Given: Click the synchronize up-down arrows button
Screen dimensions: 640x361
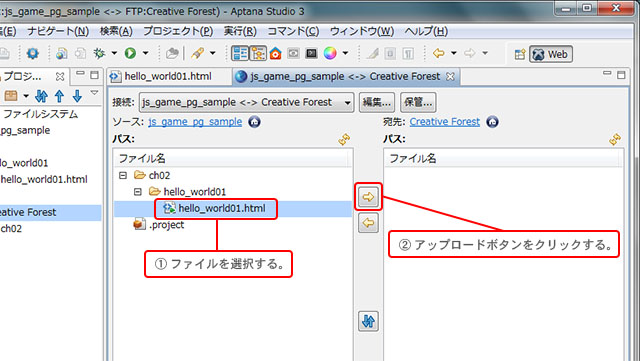Looking at the screenshot, I should (x=368, y=321).
